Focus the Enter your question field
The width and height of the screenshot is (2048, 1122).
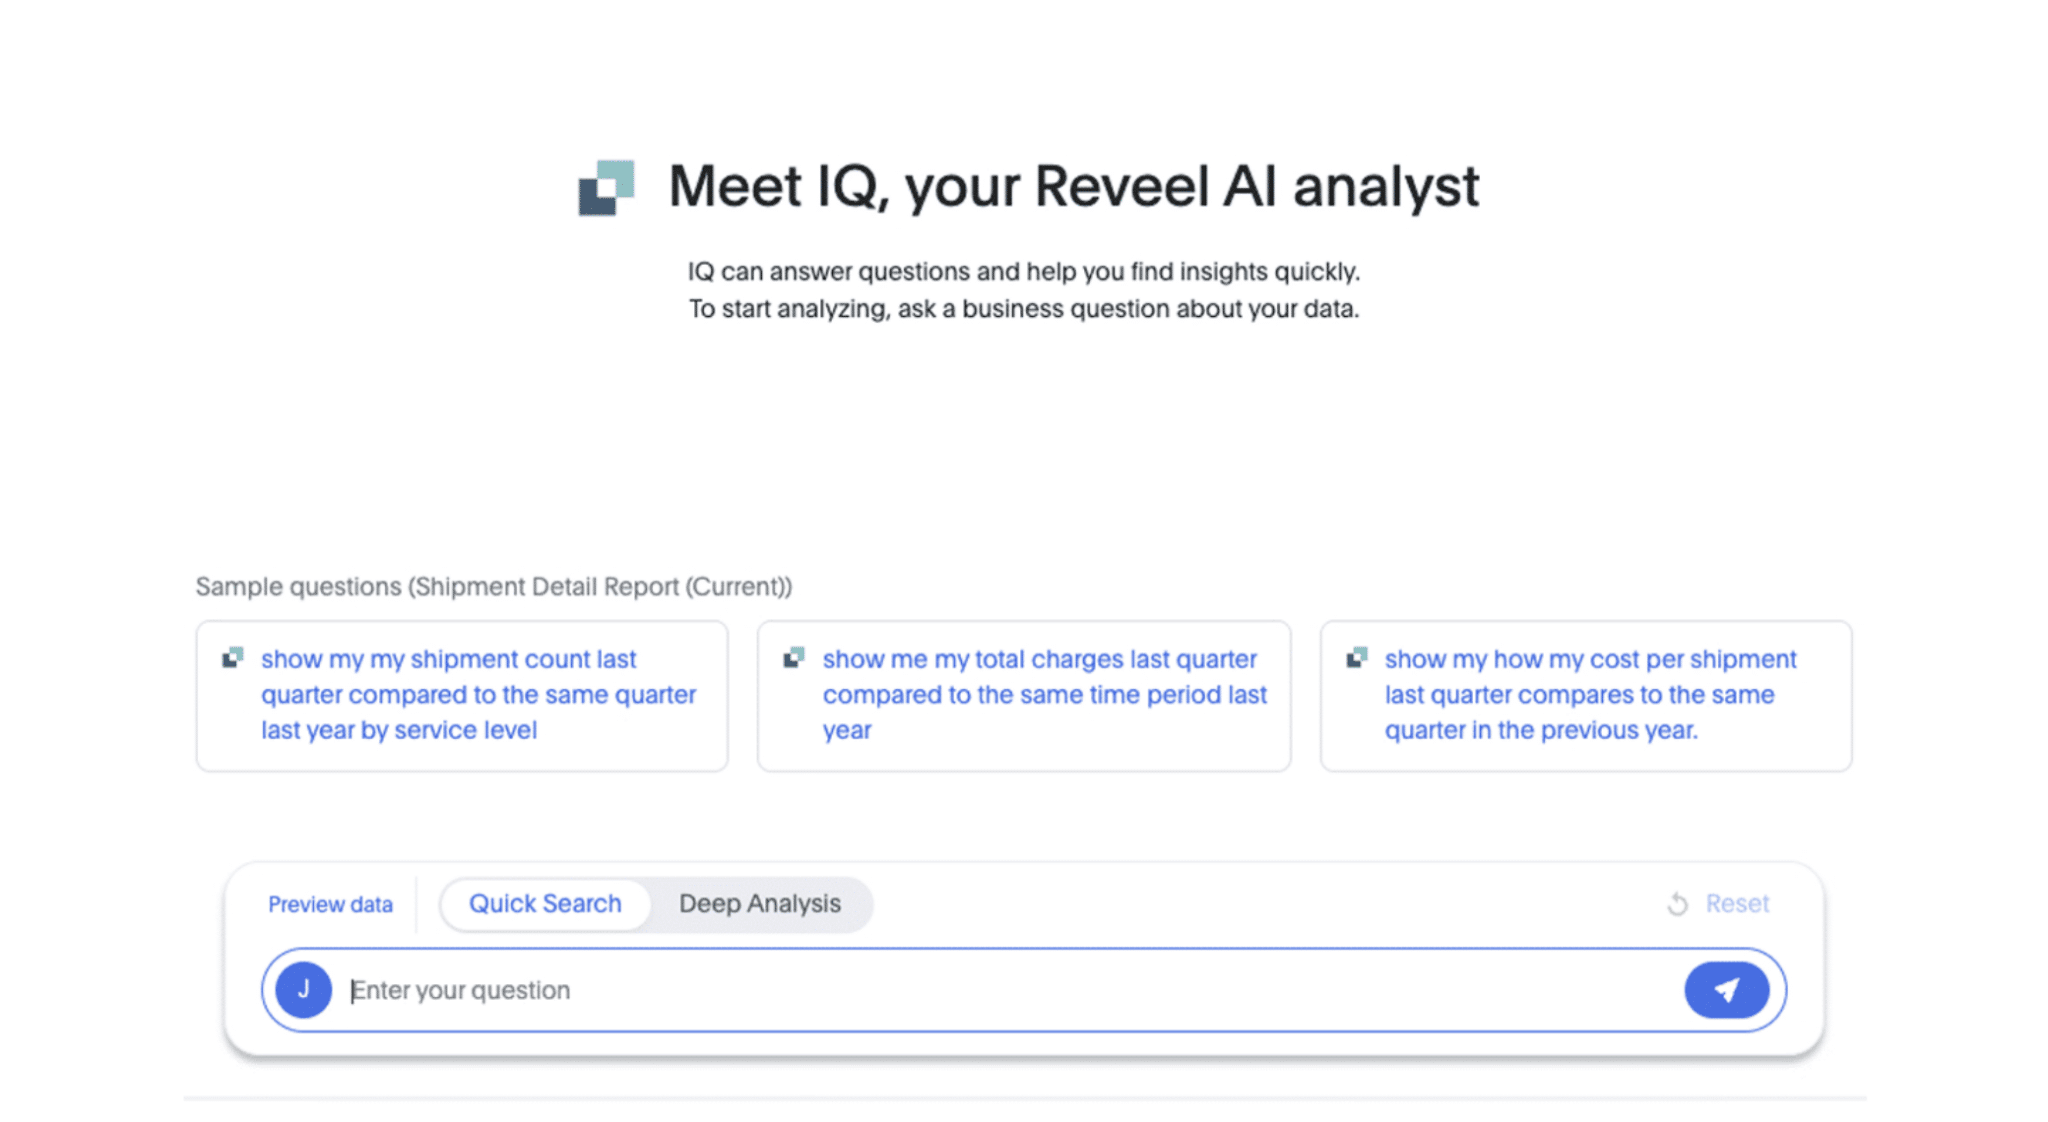point(1000,990)
